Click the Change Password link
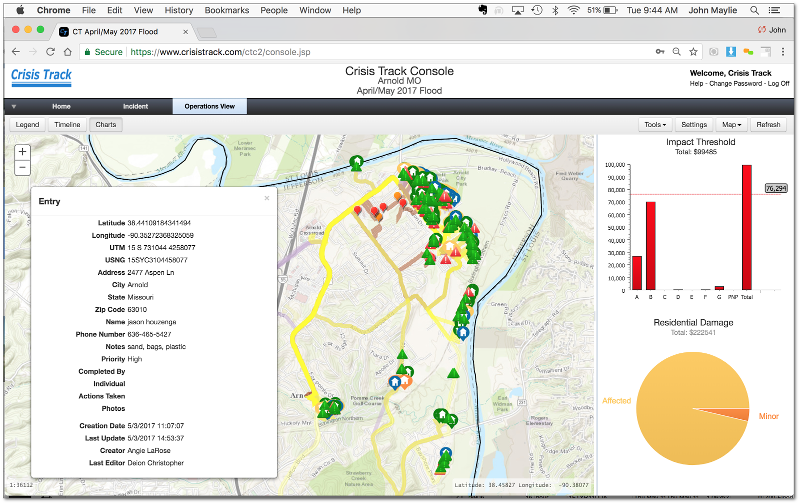This screenshot has width=800, height=504. [x=735, y=84]
